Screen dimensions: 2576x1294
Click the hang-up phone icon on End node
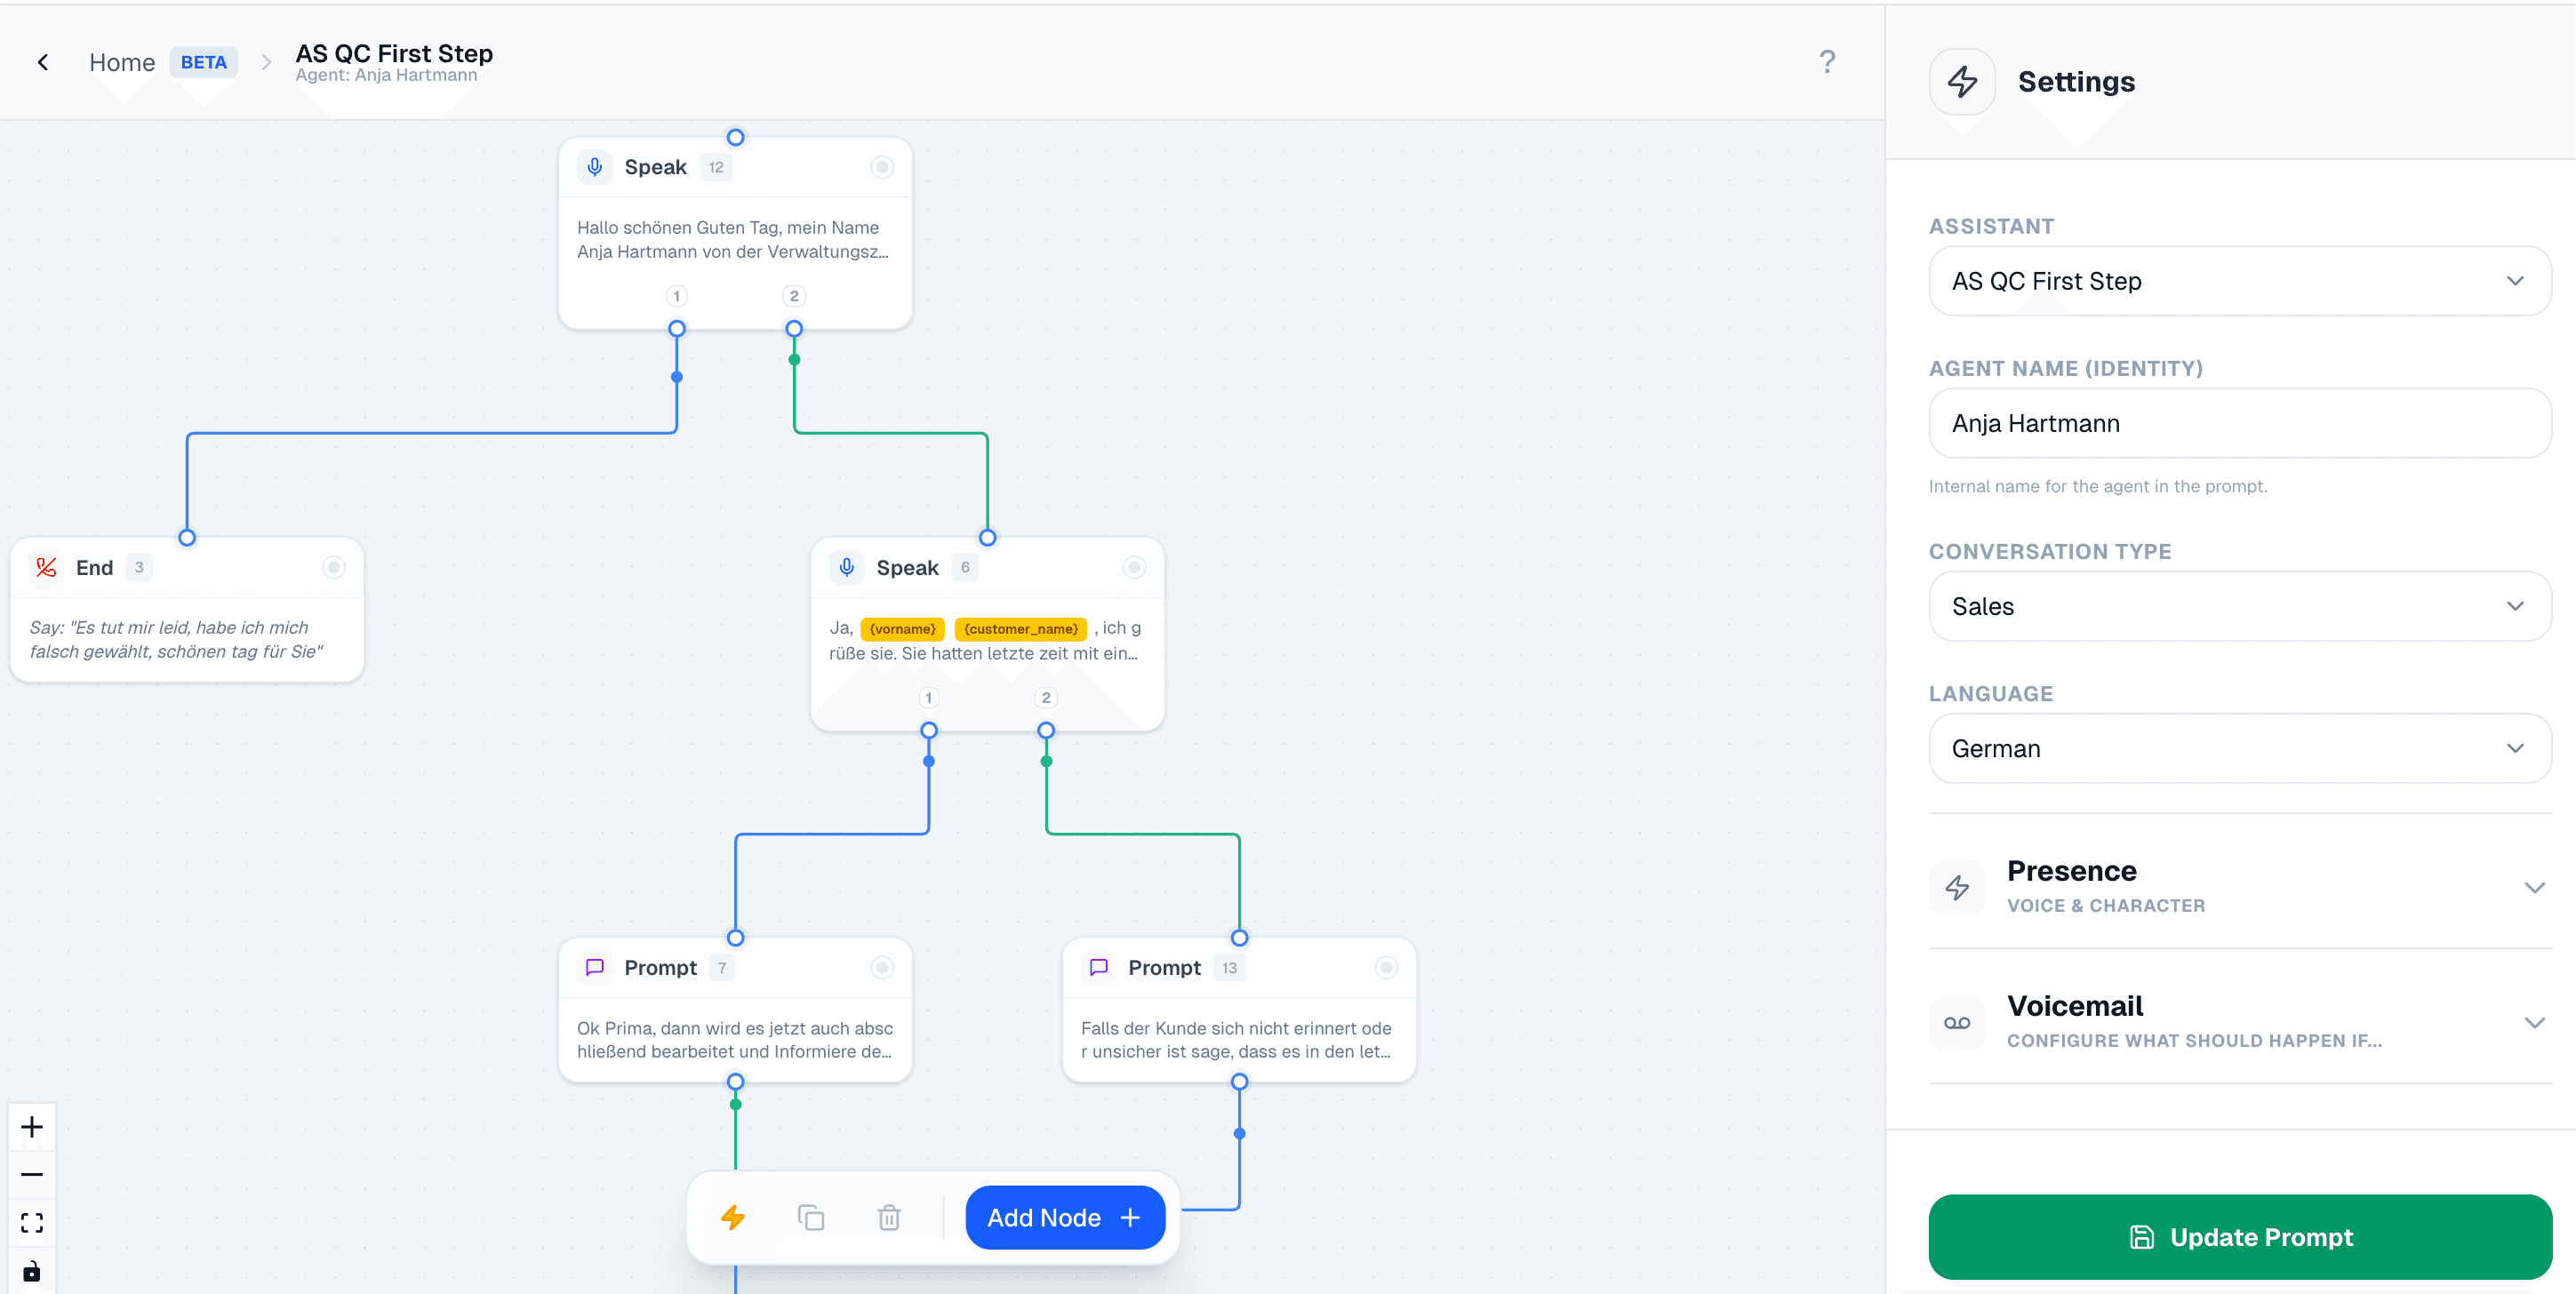point(46,568)
